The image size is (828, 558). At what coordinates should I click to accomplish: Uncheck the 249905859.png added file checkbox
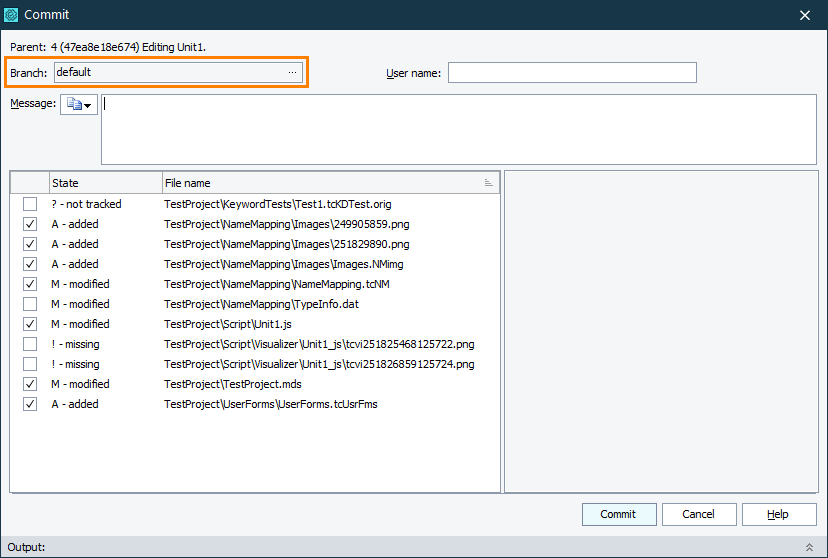point(30,224)
